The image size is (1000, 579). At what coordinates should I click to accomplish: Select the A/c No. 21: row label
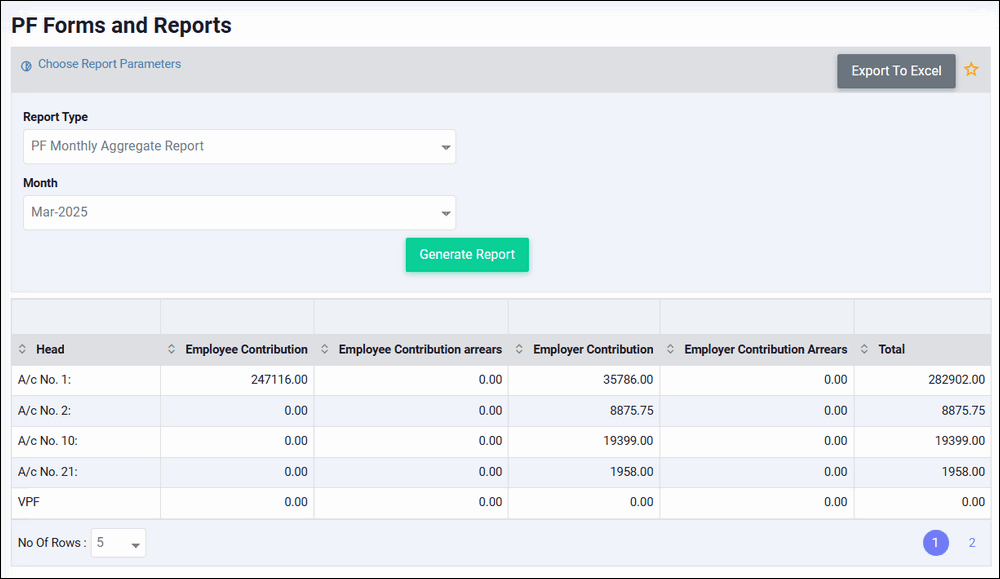click(x=48, y=472)
